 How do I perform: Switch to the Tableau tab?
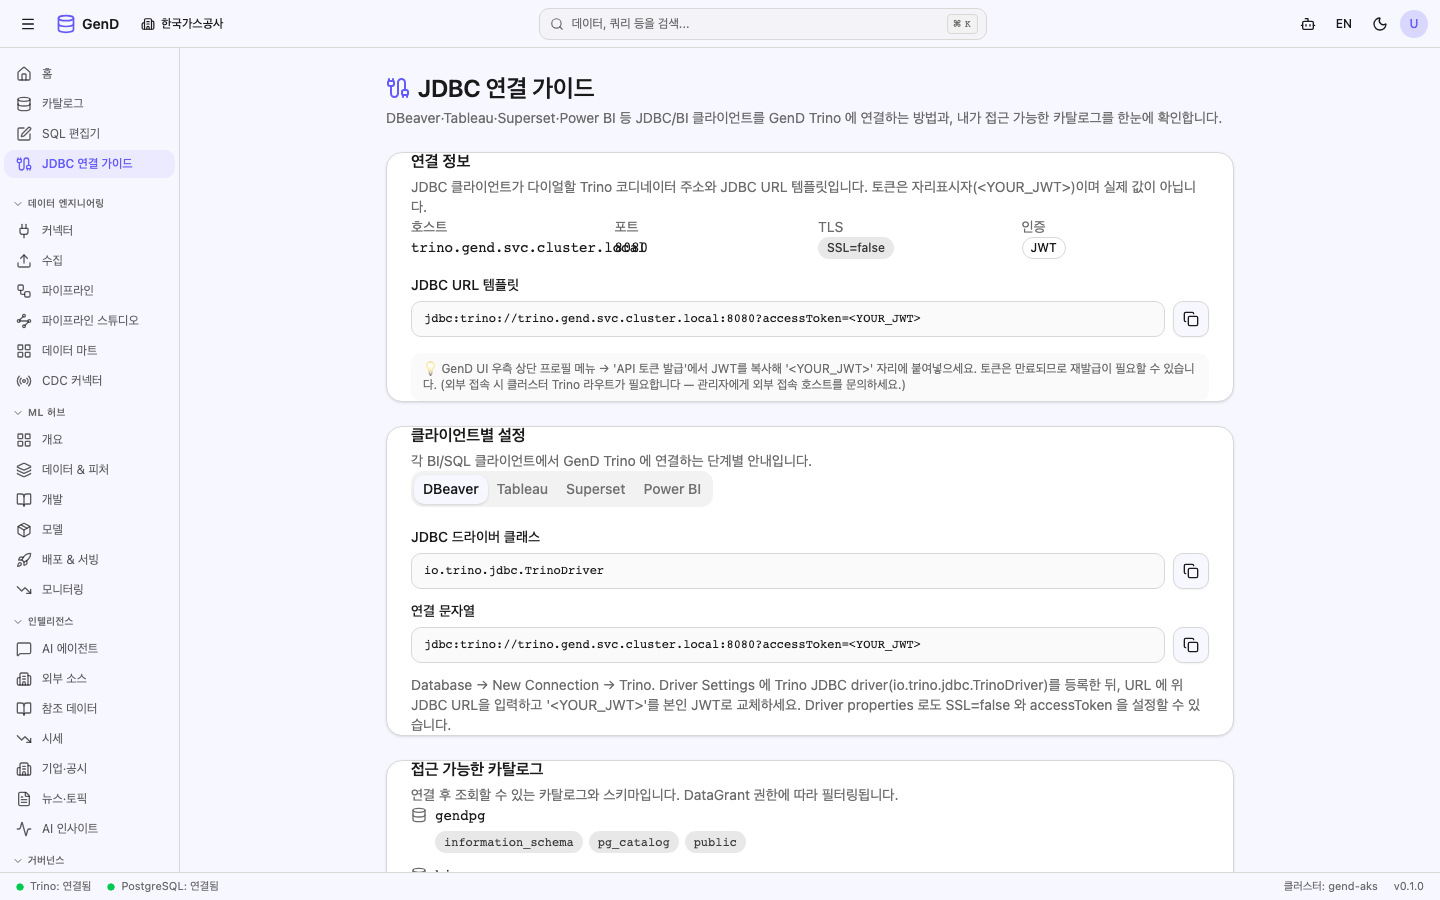(x=522, y=489)
